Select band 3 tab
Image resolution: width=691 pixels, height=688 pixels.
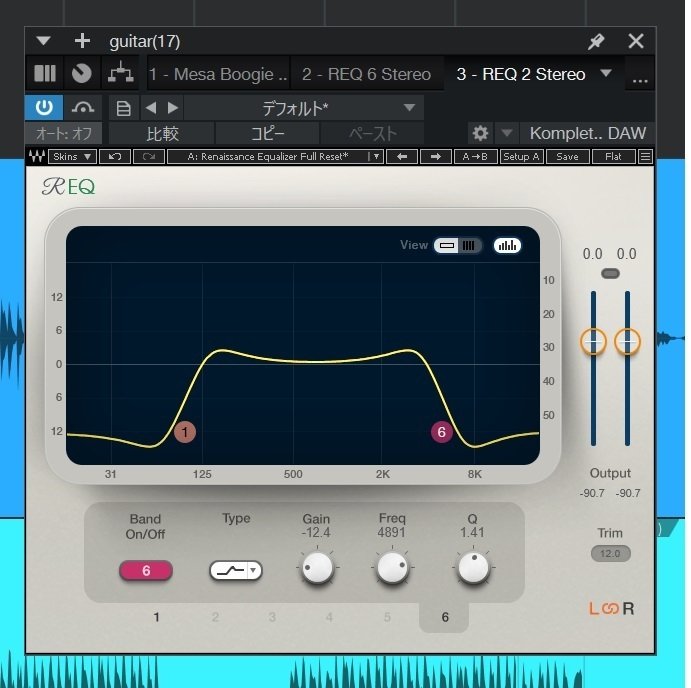(272, 617)
